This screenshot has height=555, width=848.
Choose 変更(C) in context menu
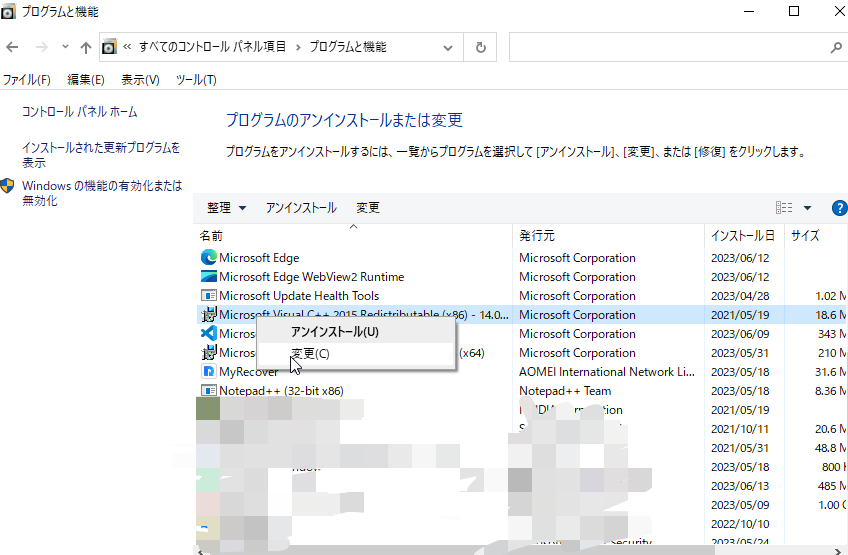coord(356,354)
